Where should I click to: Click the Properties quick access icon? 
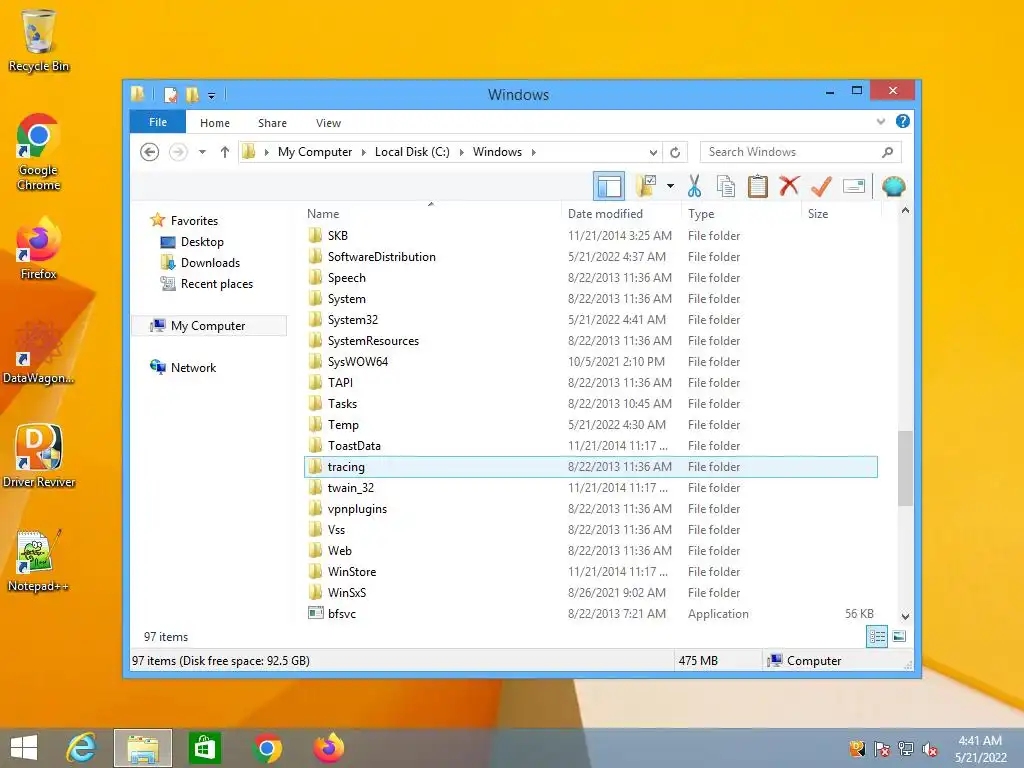tap(170, 95)
